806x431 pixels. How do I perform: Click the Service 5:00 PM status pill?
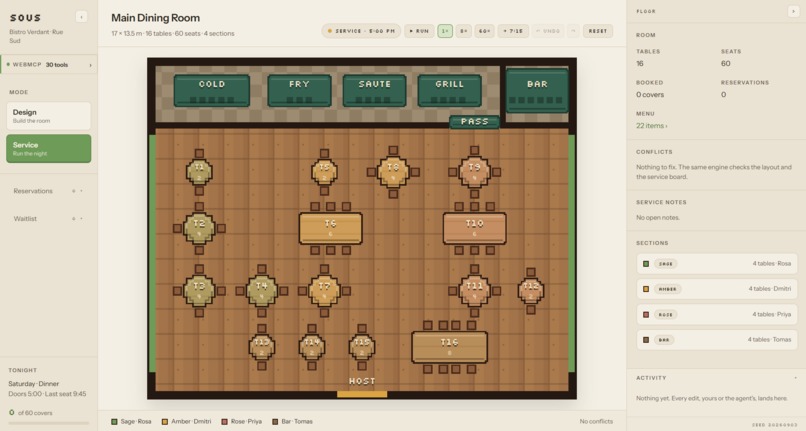pos(361,31)
